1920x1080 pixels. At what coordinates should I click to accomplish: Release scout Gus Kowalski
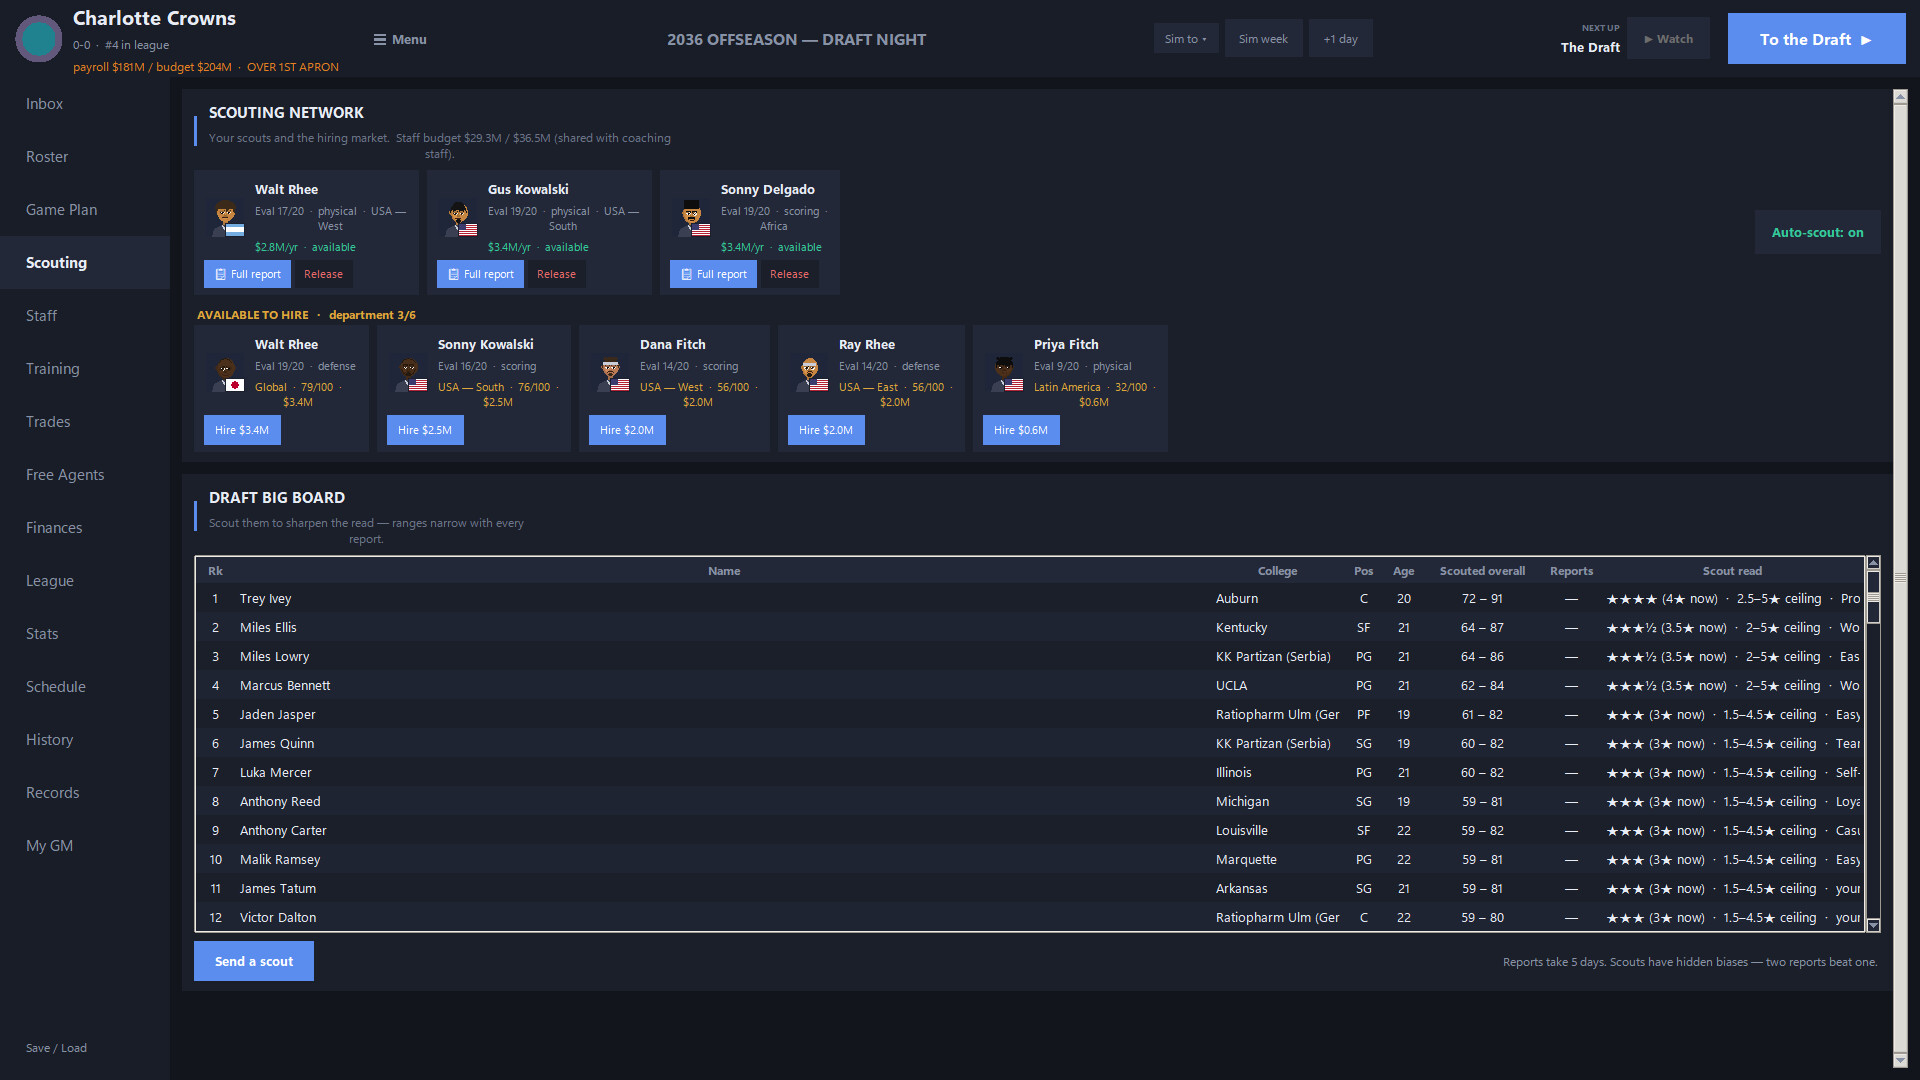point(556,274)
